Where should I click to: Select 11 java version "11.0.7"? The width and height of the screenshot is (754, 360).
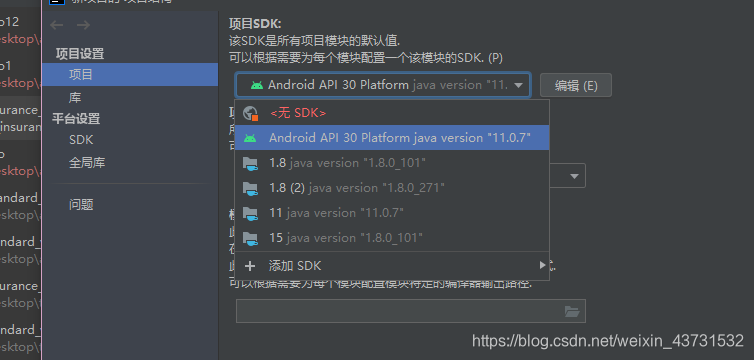(392, 213)
